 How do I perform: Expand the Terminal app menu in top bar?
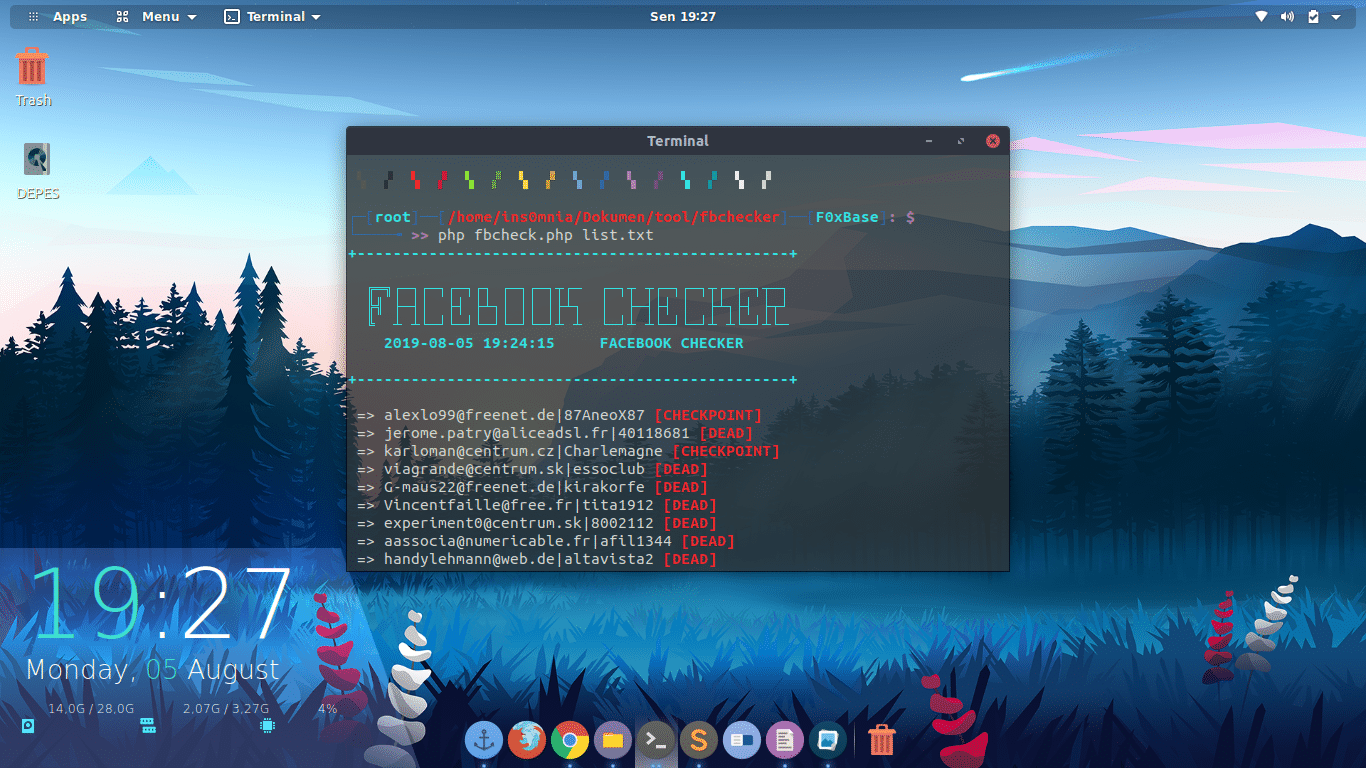click(273, 17)
